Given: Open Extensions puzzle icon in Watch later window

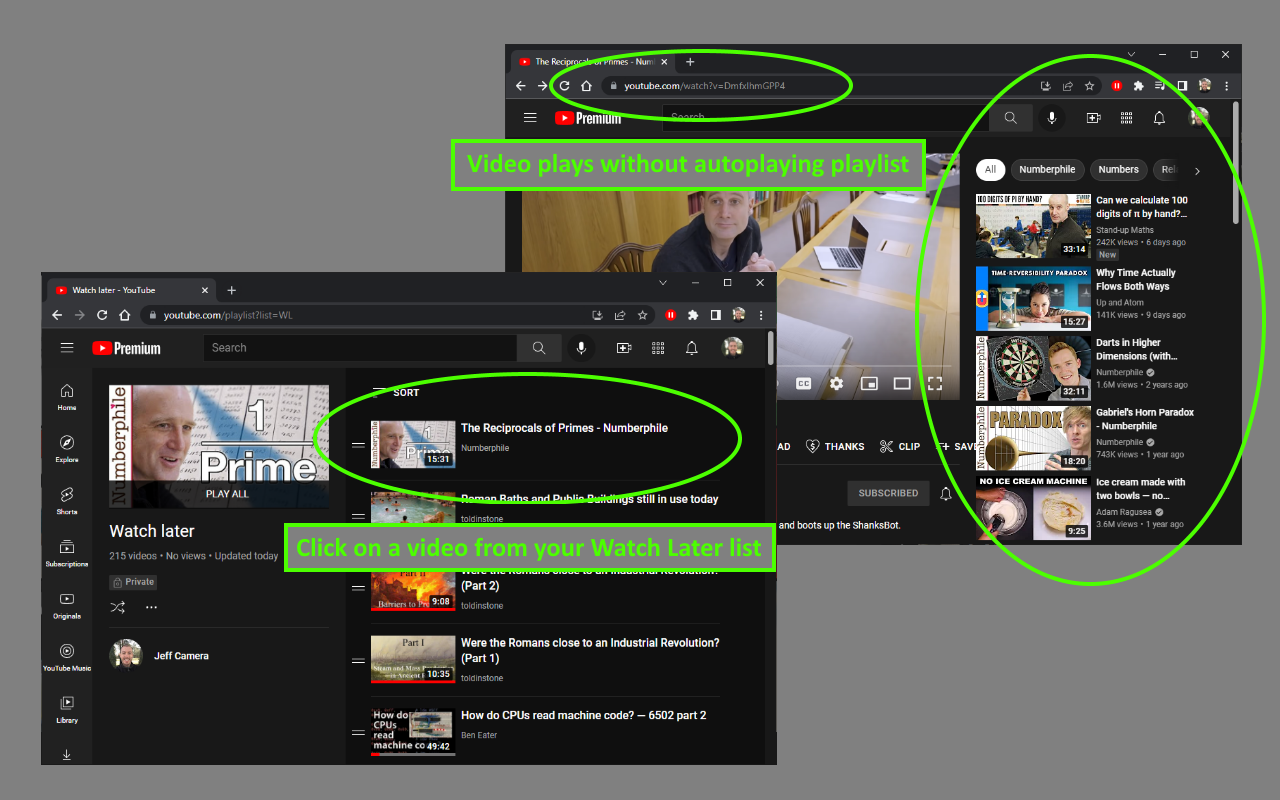Looking at the screenshot, I should (x=693, y=315).
